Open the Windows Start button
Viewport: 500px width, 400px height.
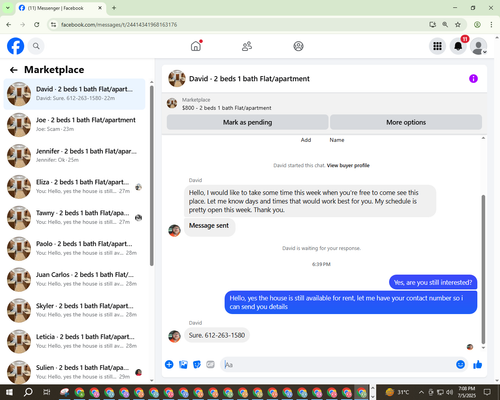(9, 392)
